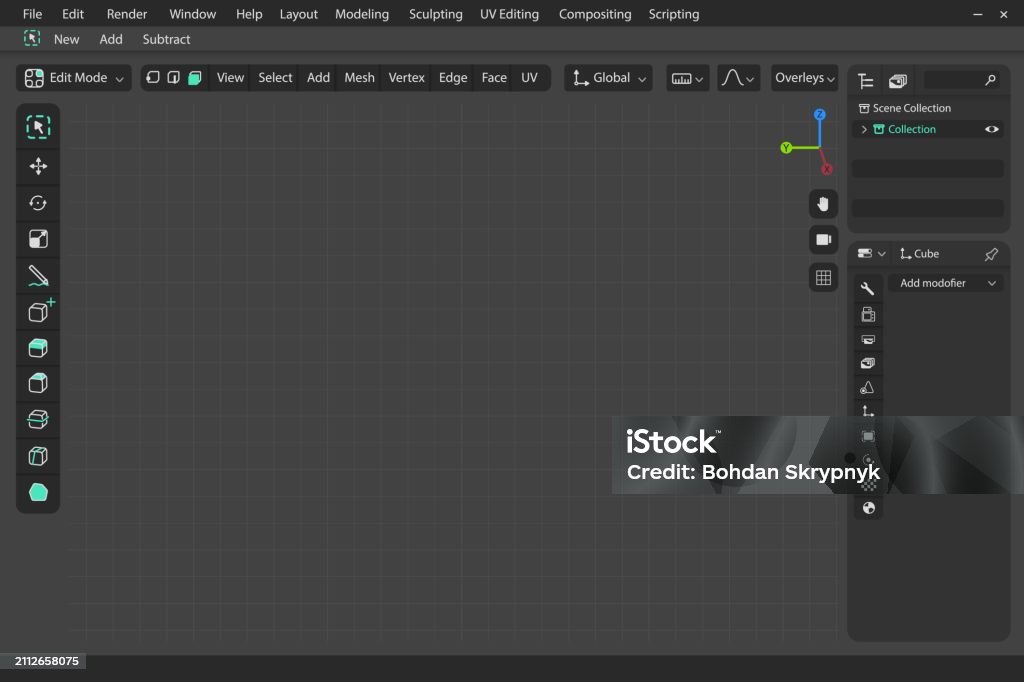Click the outliner display mode icon
The height and width of the screenshot is (682, 1024).
[x=866, y=81]
